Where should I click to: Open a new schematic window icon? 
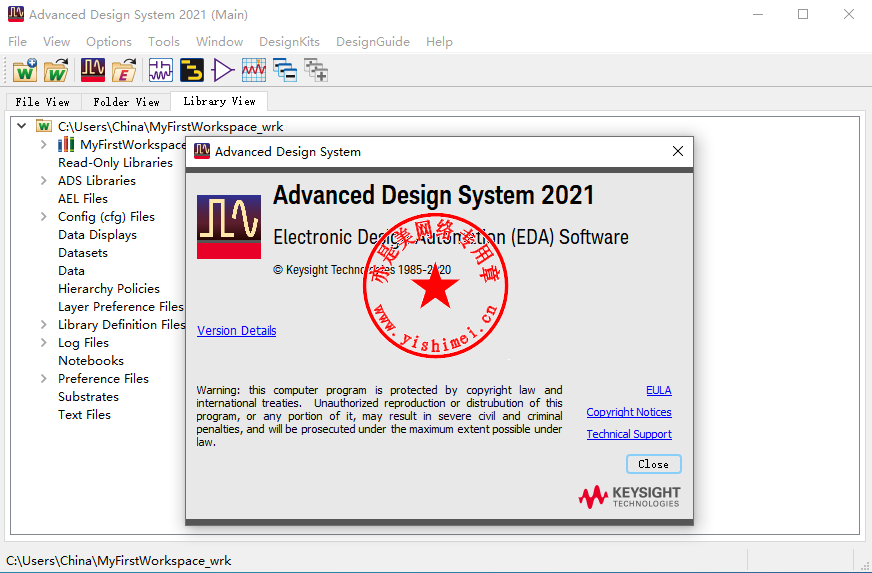[x=161, y=71]
